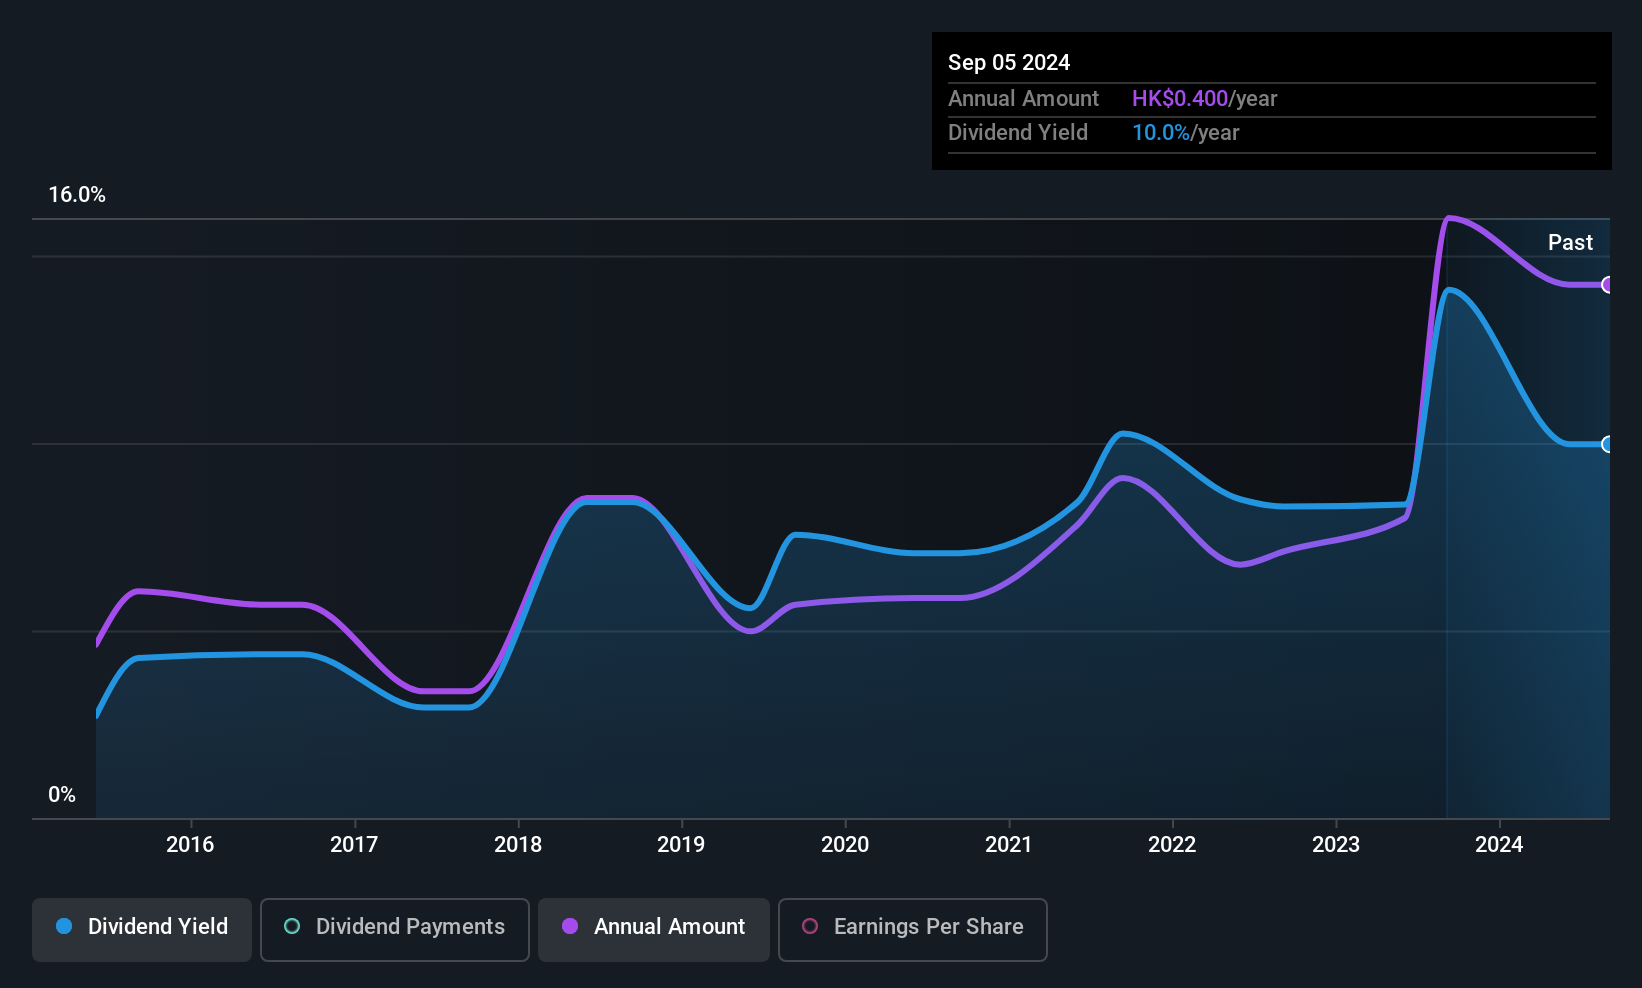Click the 16.0% y-axis label

(x=77, y=195)
